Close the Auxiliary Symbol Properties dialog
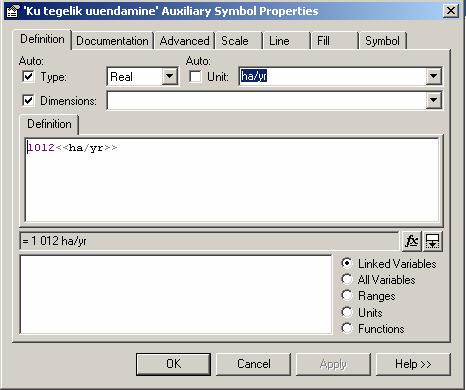Image resolution: width=466 pixels, height=390 pixels. click(451, 11)
